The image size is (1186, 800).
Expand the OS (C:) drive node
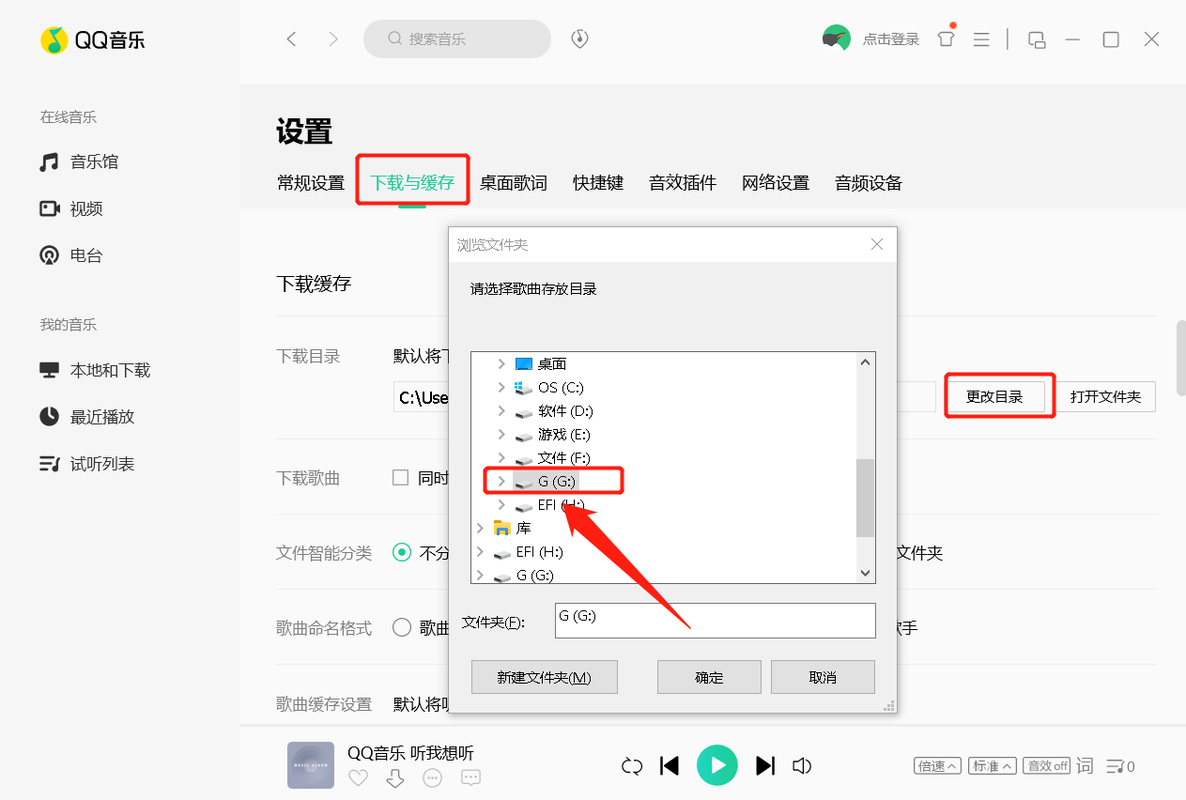(x=500, y=387)
